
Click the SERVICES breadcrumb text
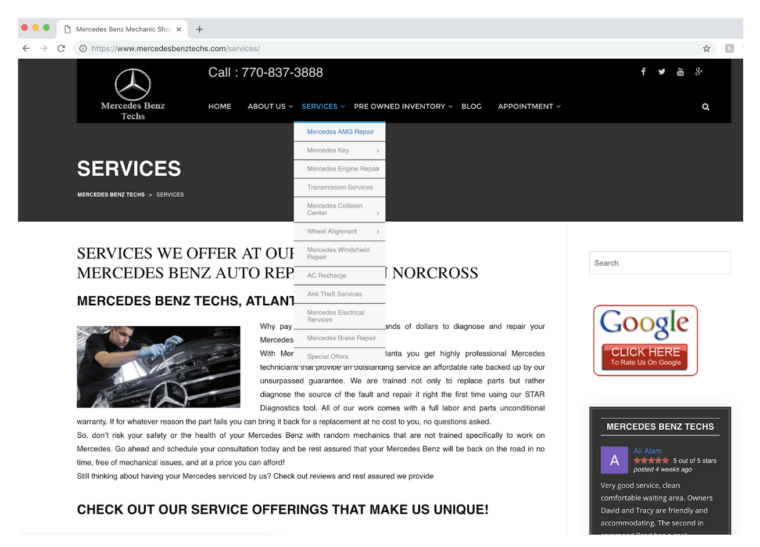coord(170,194)
